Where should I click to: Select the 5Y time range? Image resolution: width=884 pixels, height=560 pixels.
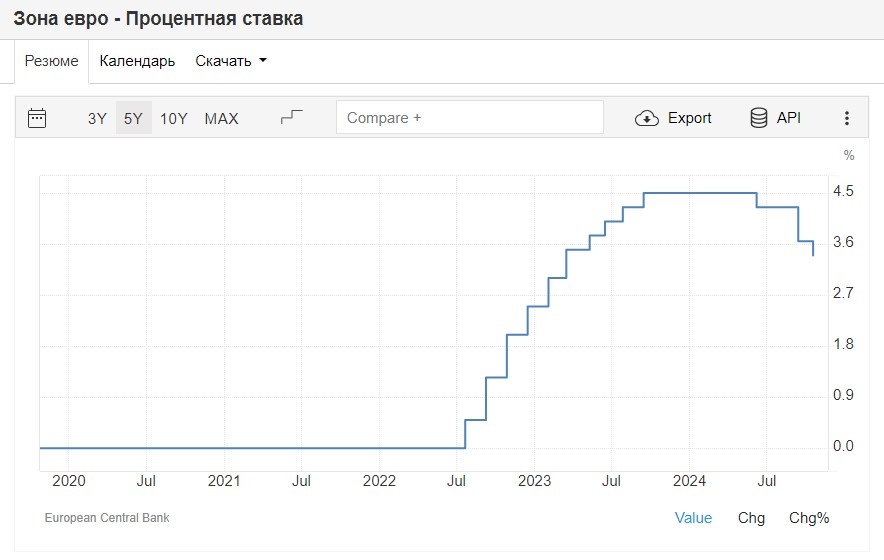tap(133, 118)
